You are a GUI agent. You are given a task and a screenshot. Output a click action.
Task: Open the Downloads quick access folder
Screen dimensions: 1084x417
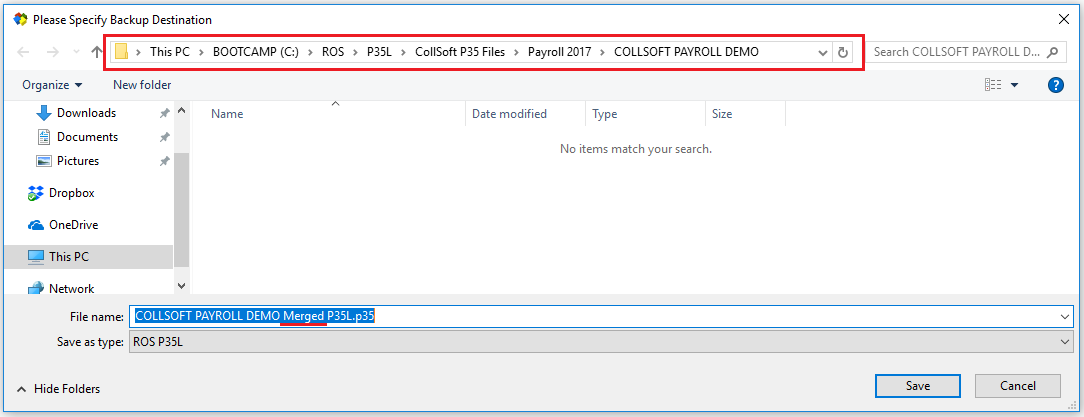pyautogui.click(x=86, y=113)
